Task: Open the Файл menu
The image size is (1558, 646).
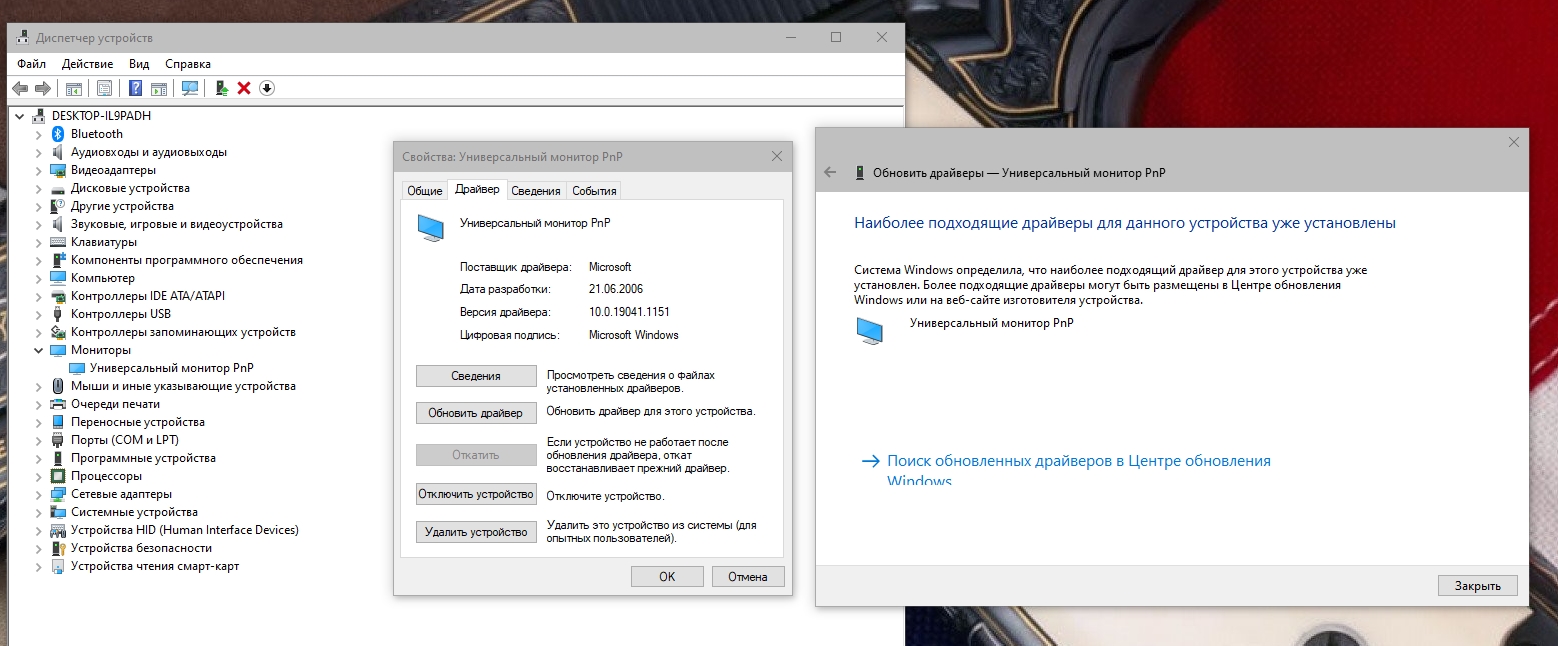Action: pos(31,64)
